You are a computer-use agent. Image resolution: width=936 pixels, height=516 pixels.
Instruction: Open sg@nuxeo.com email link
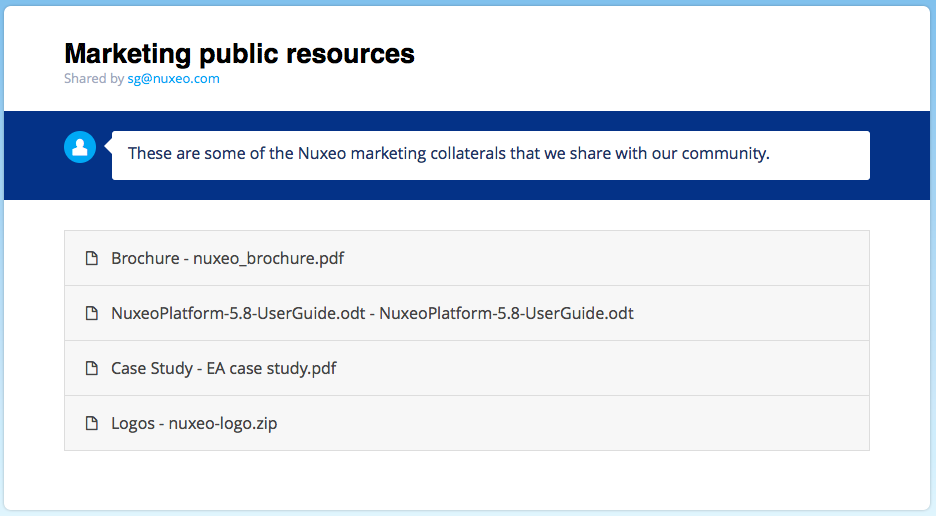173,79
